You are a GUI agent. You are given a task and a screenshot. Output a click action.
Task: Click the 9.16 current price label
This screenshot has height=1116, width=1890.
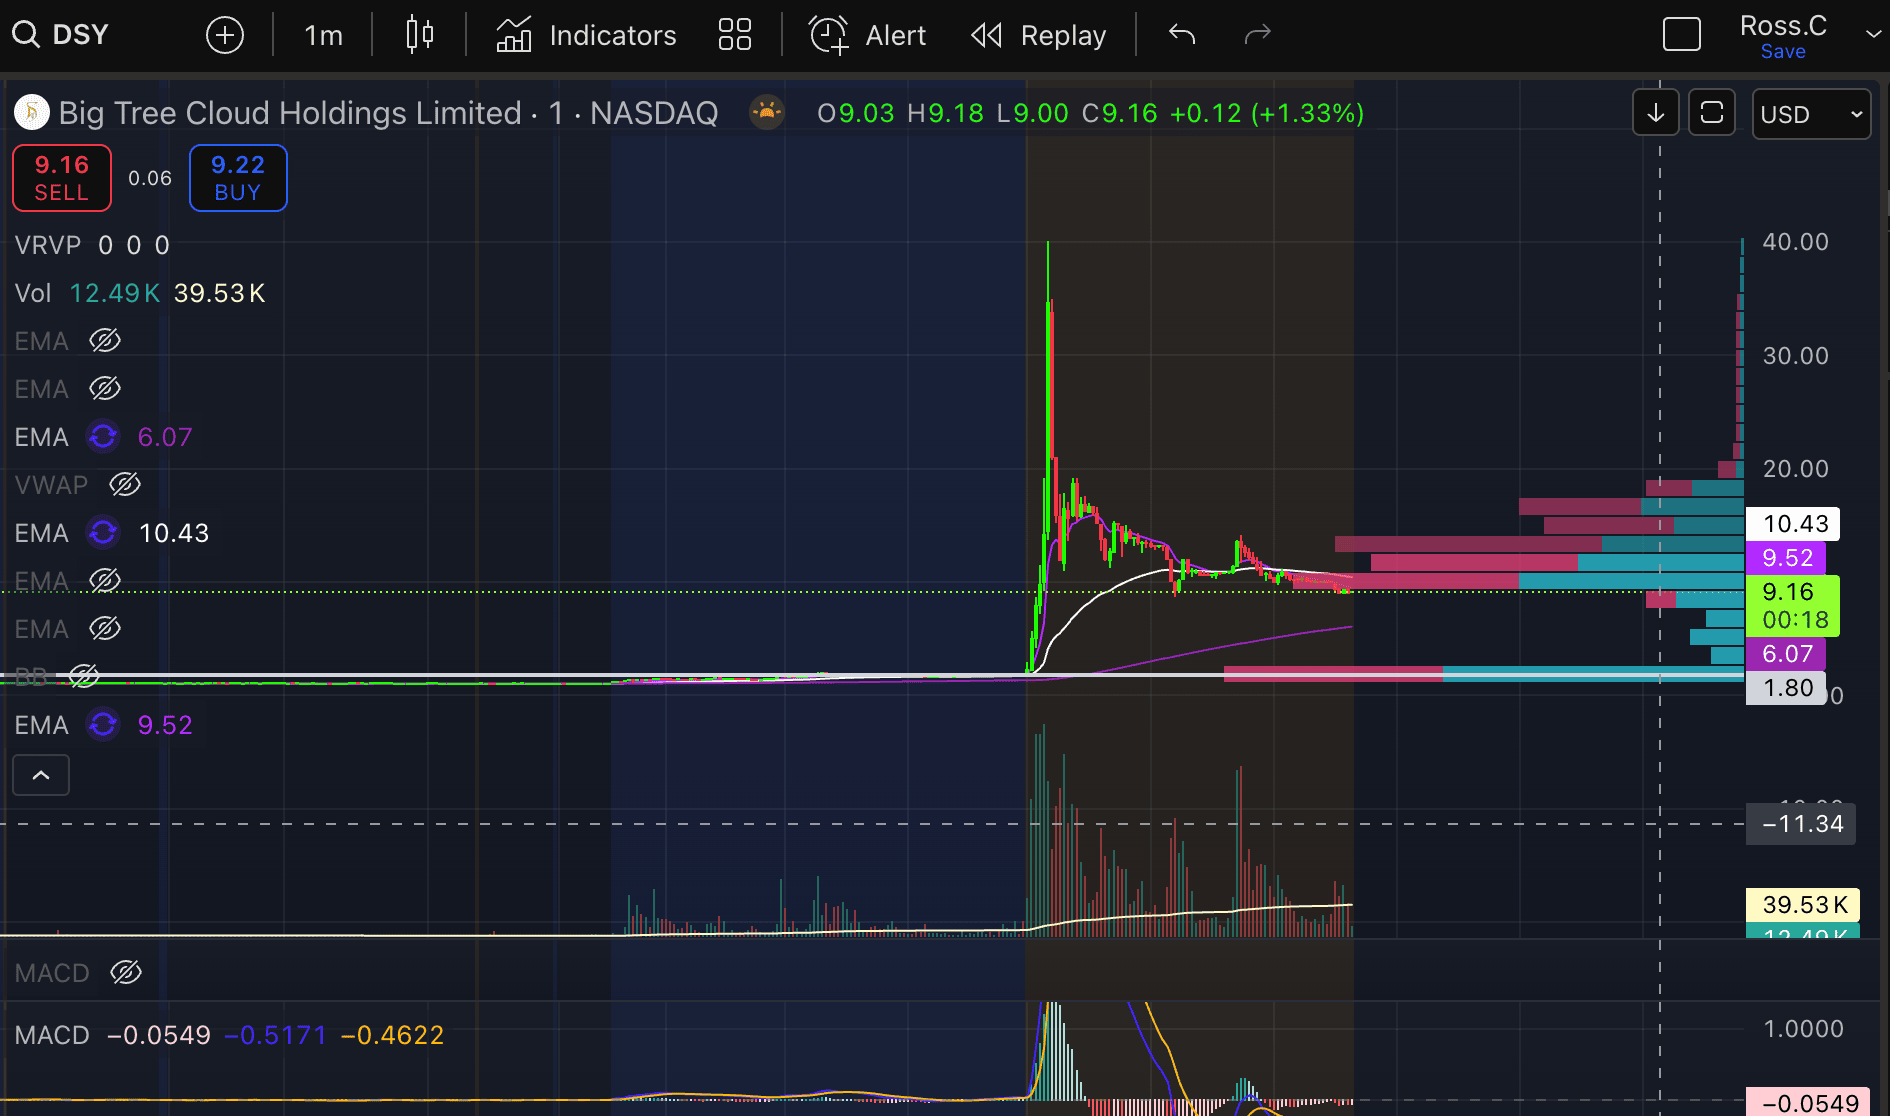[1787, 592]
